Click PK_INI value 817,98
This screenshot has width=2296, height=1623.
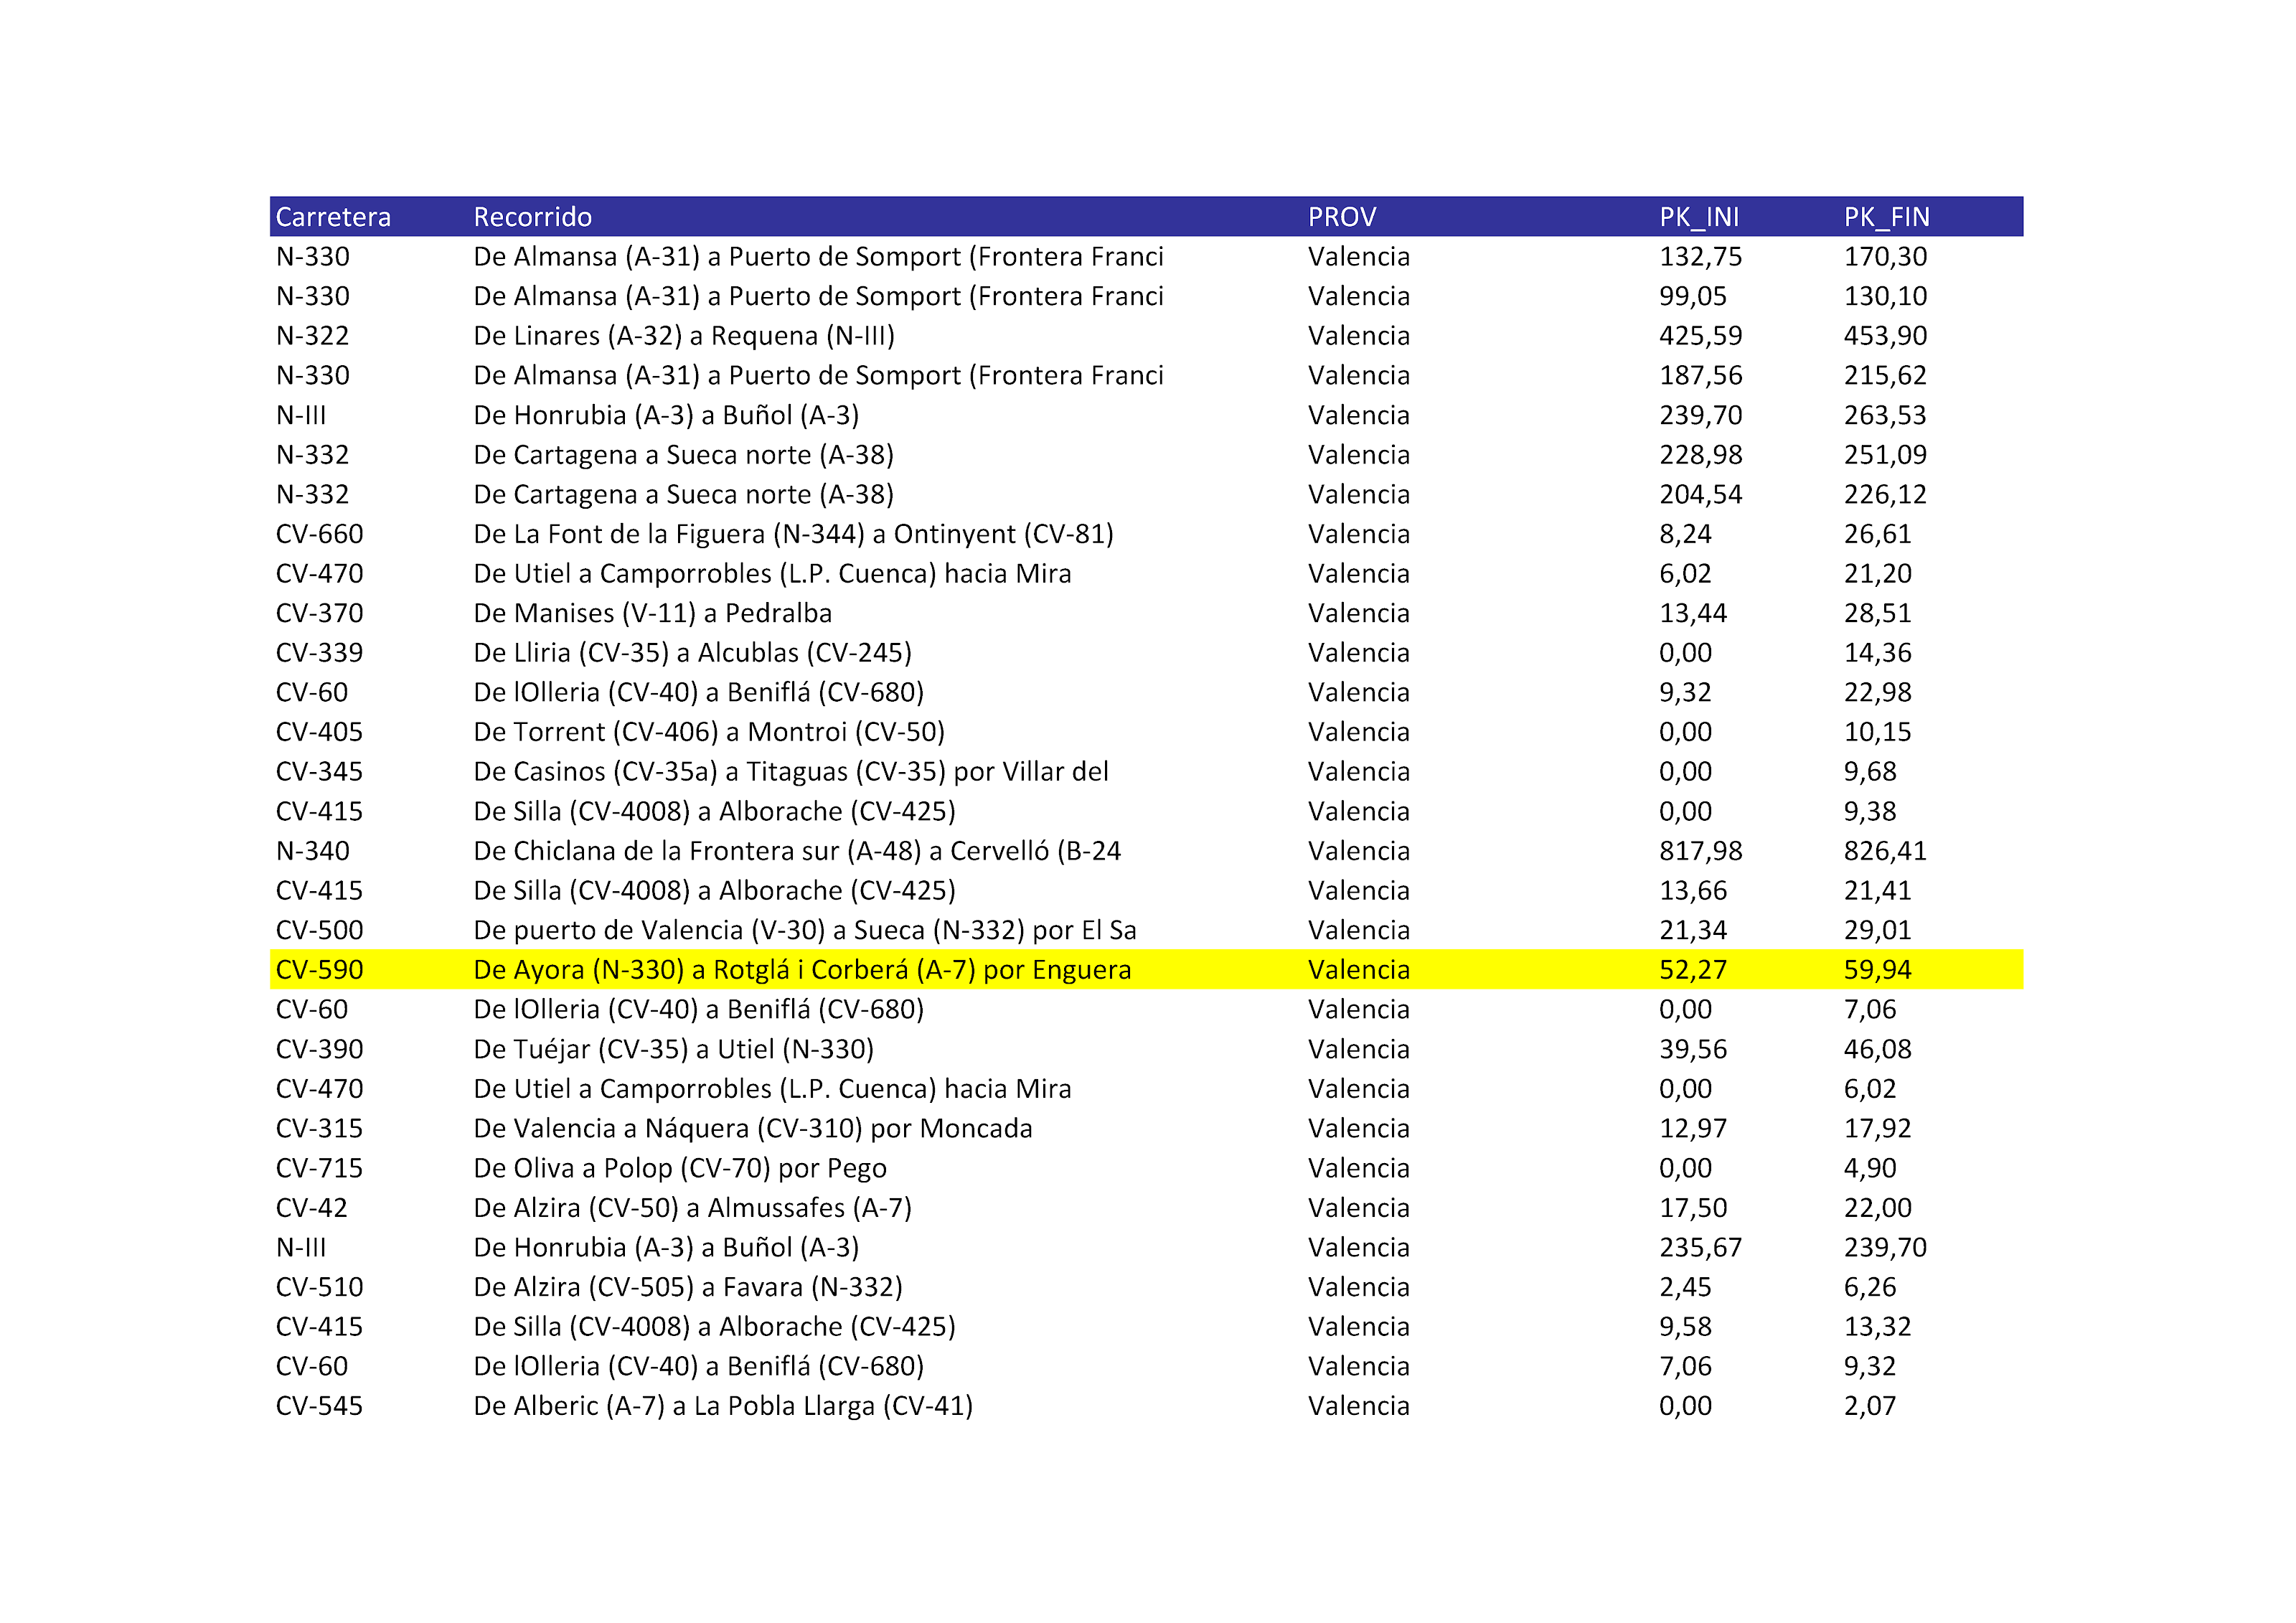tap(1701, 851)
